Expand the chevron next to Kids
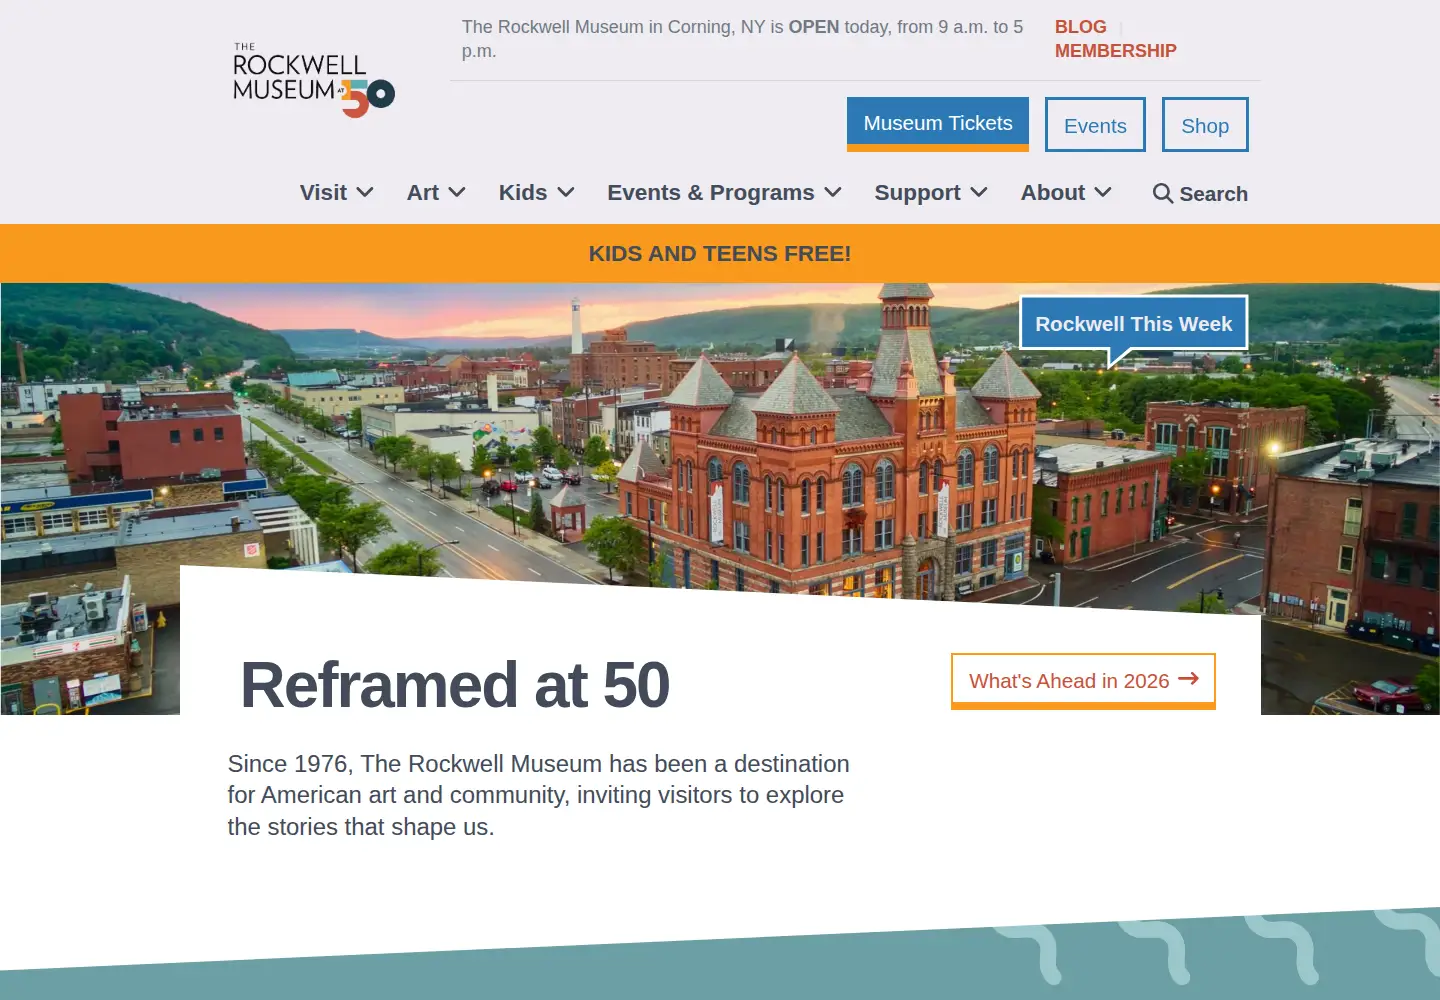 (x=566, y=192)
